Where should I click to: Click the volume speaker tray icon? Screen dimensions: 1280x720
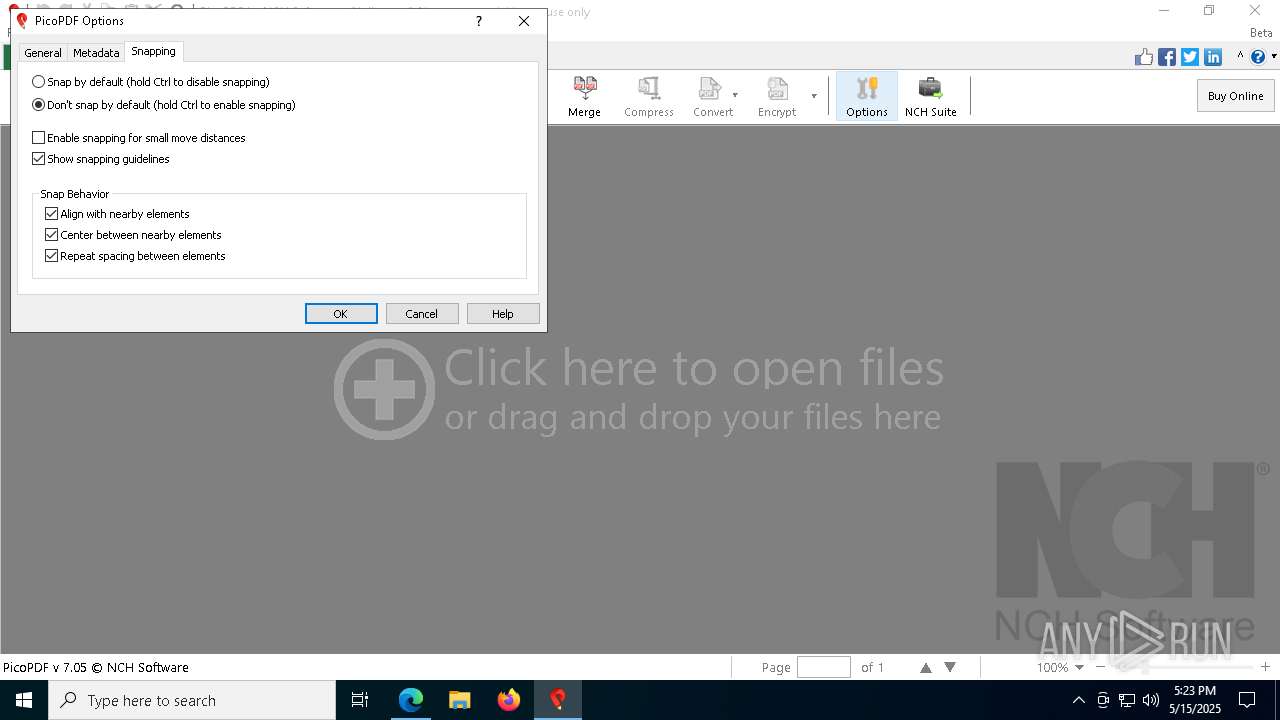pos(1151,700)
